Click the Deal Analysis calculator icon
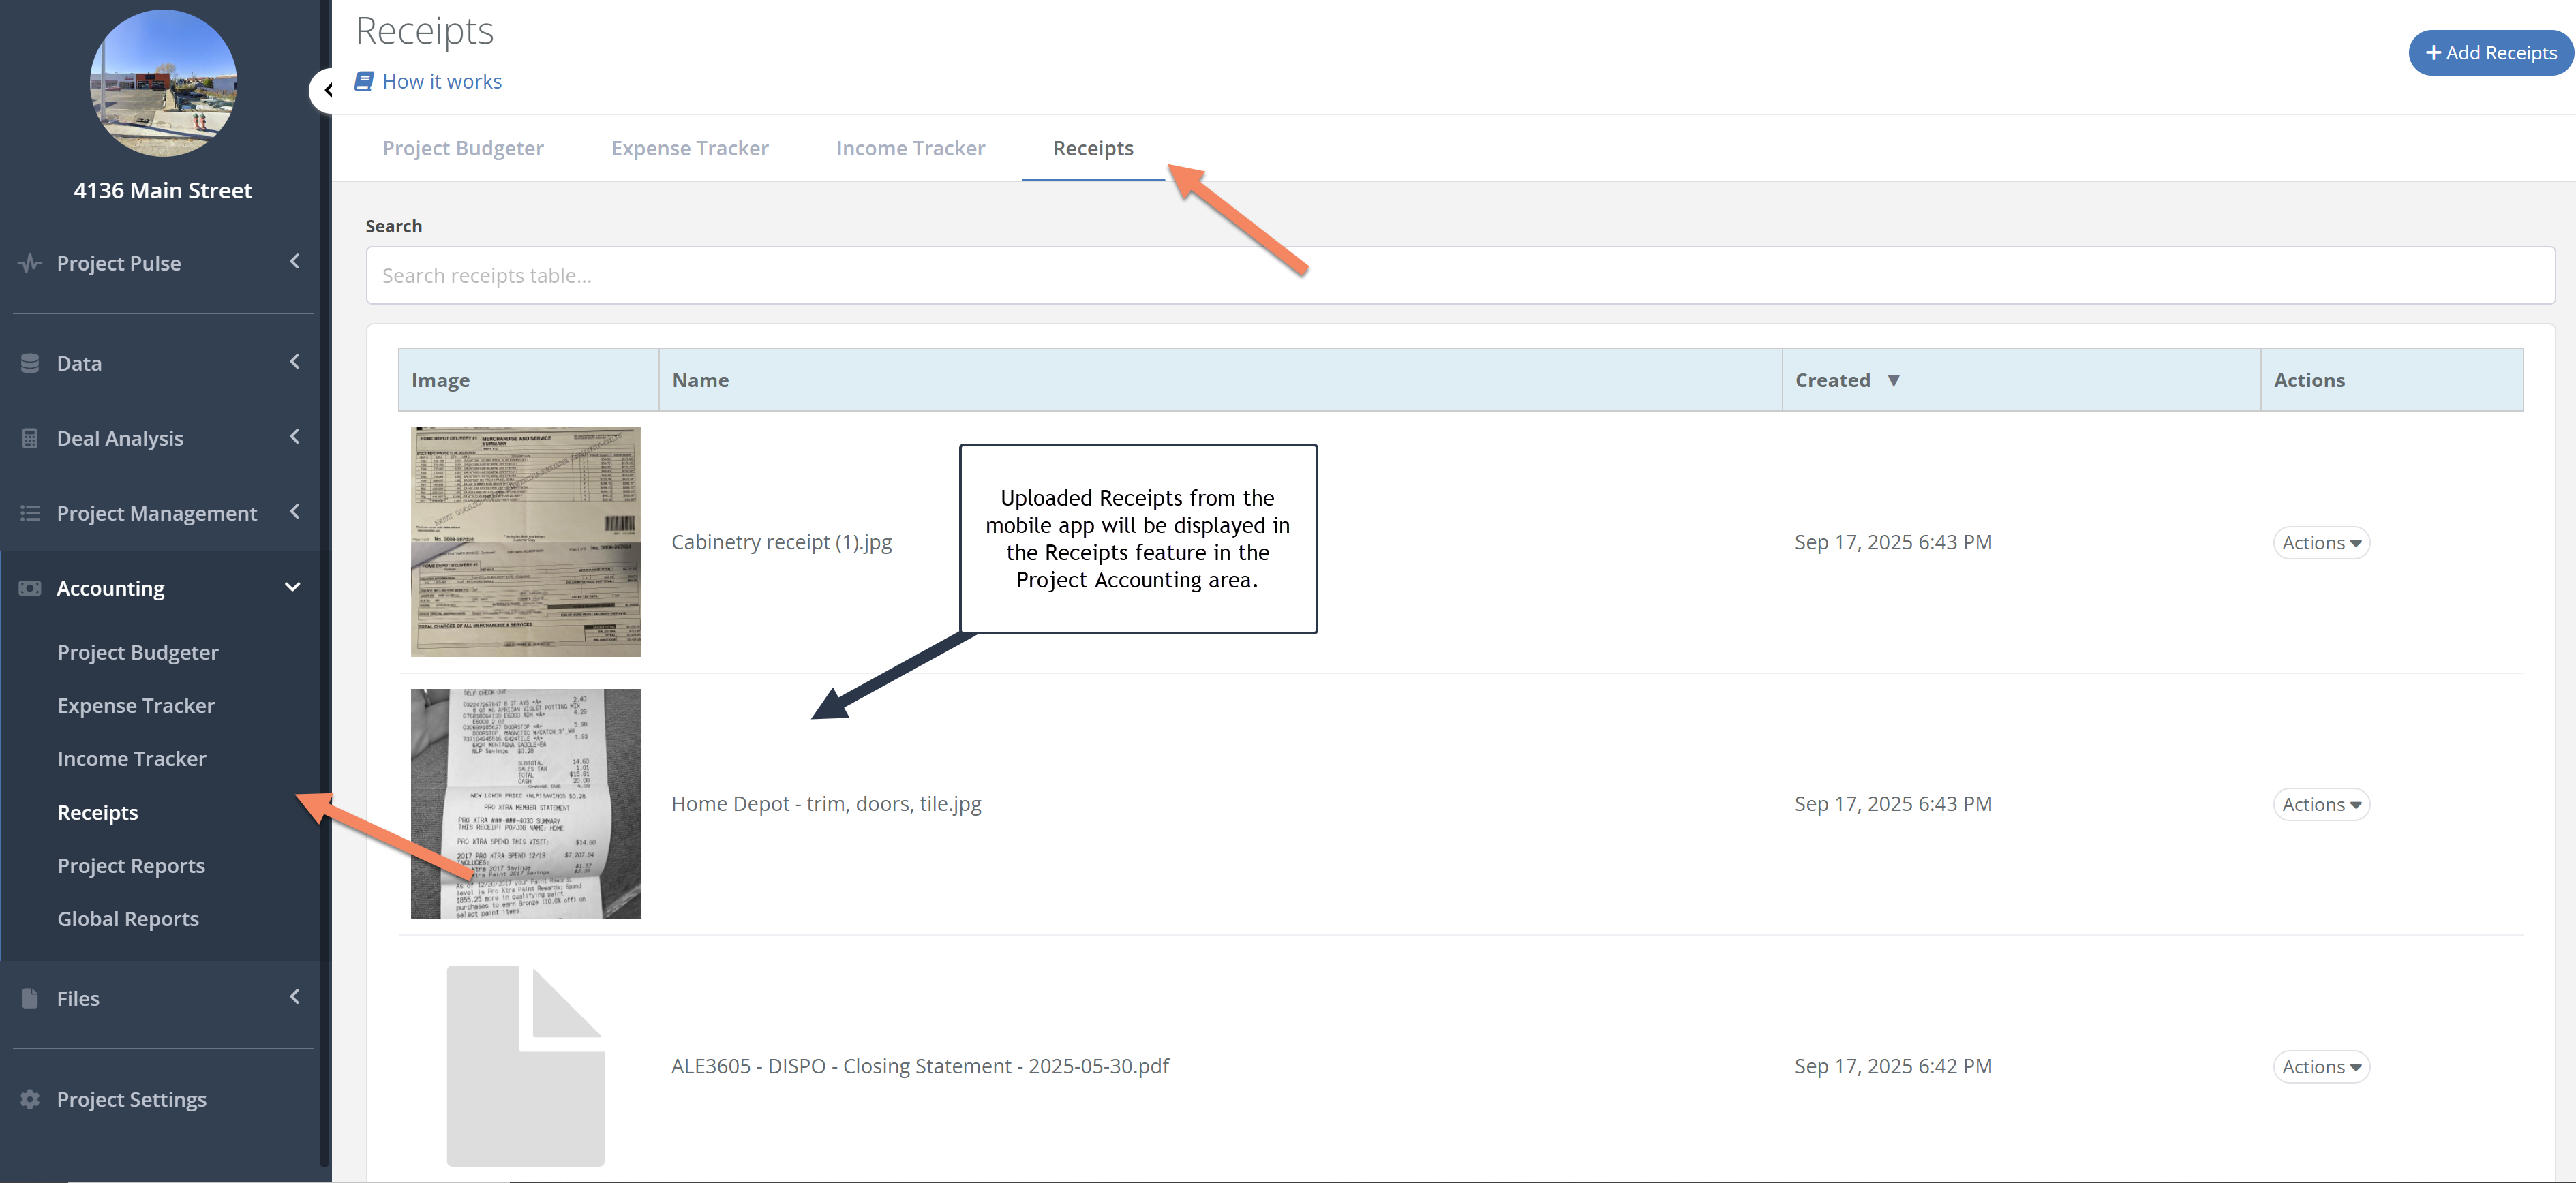This screenshot has width=2576, height=1183. [x=30, y=439]
